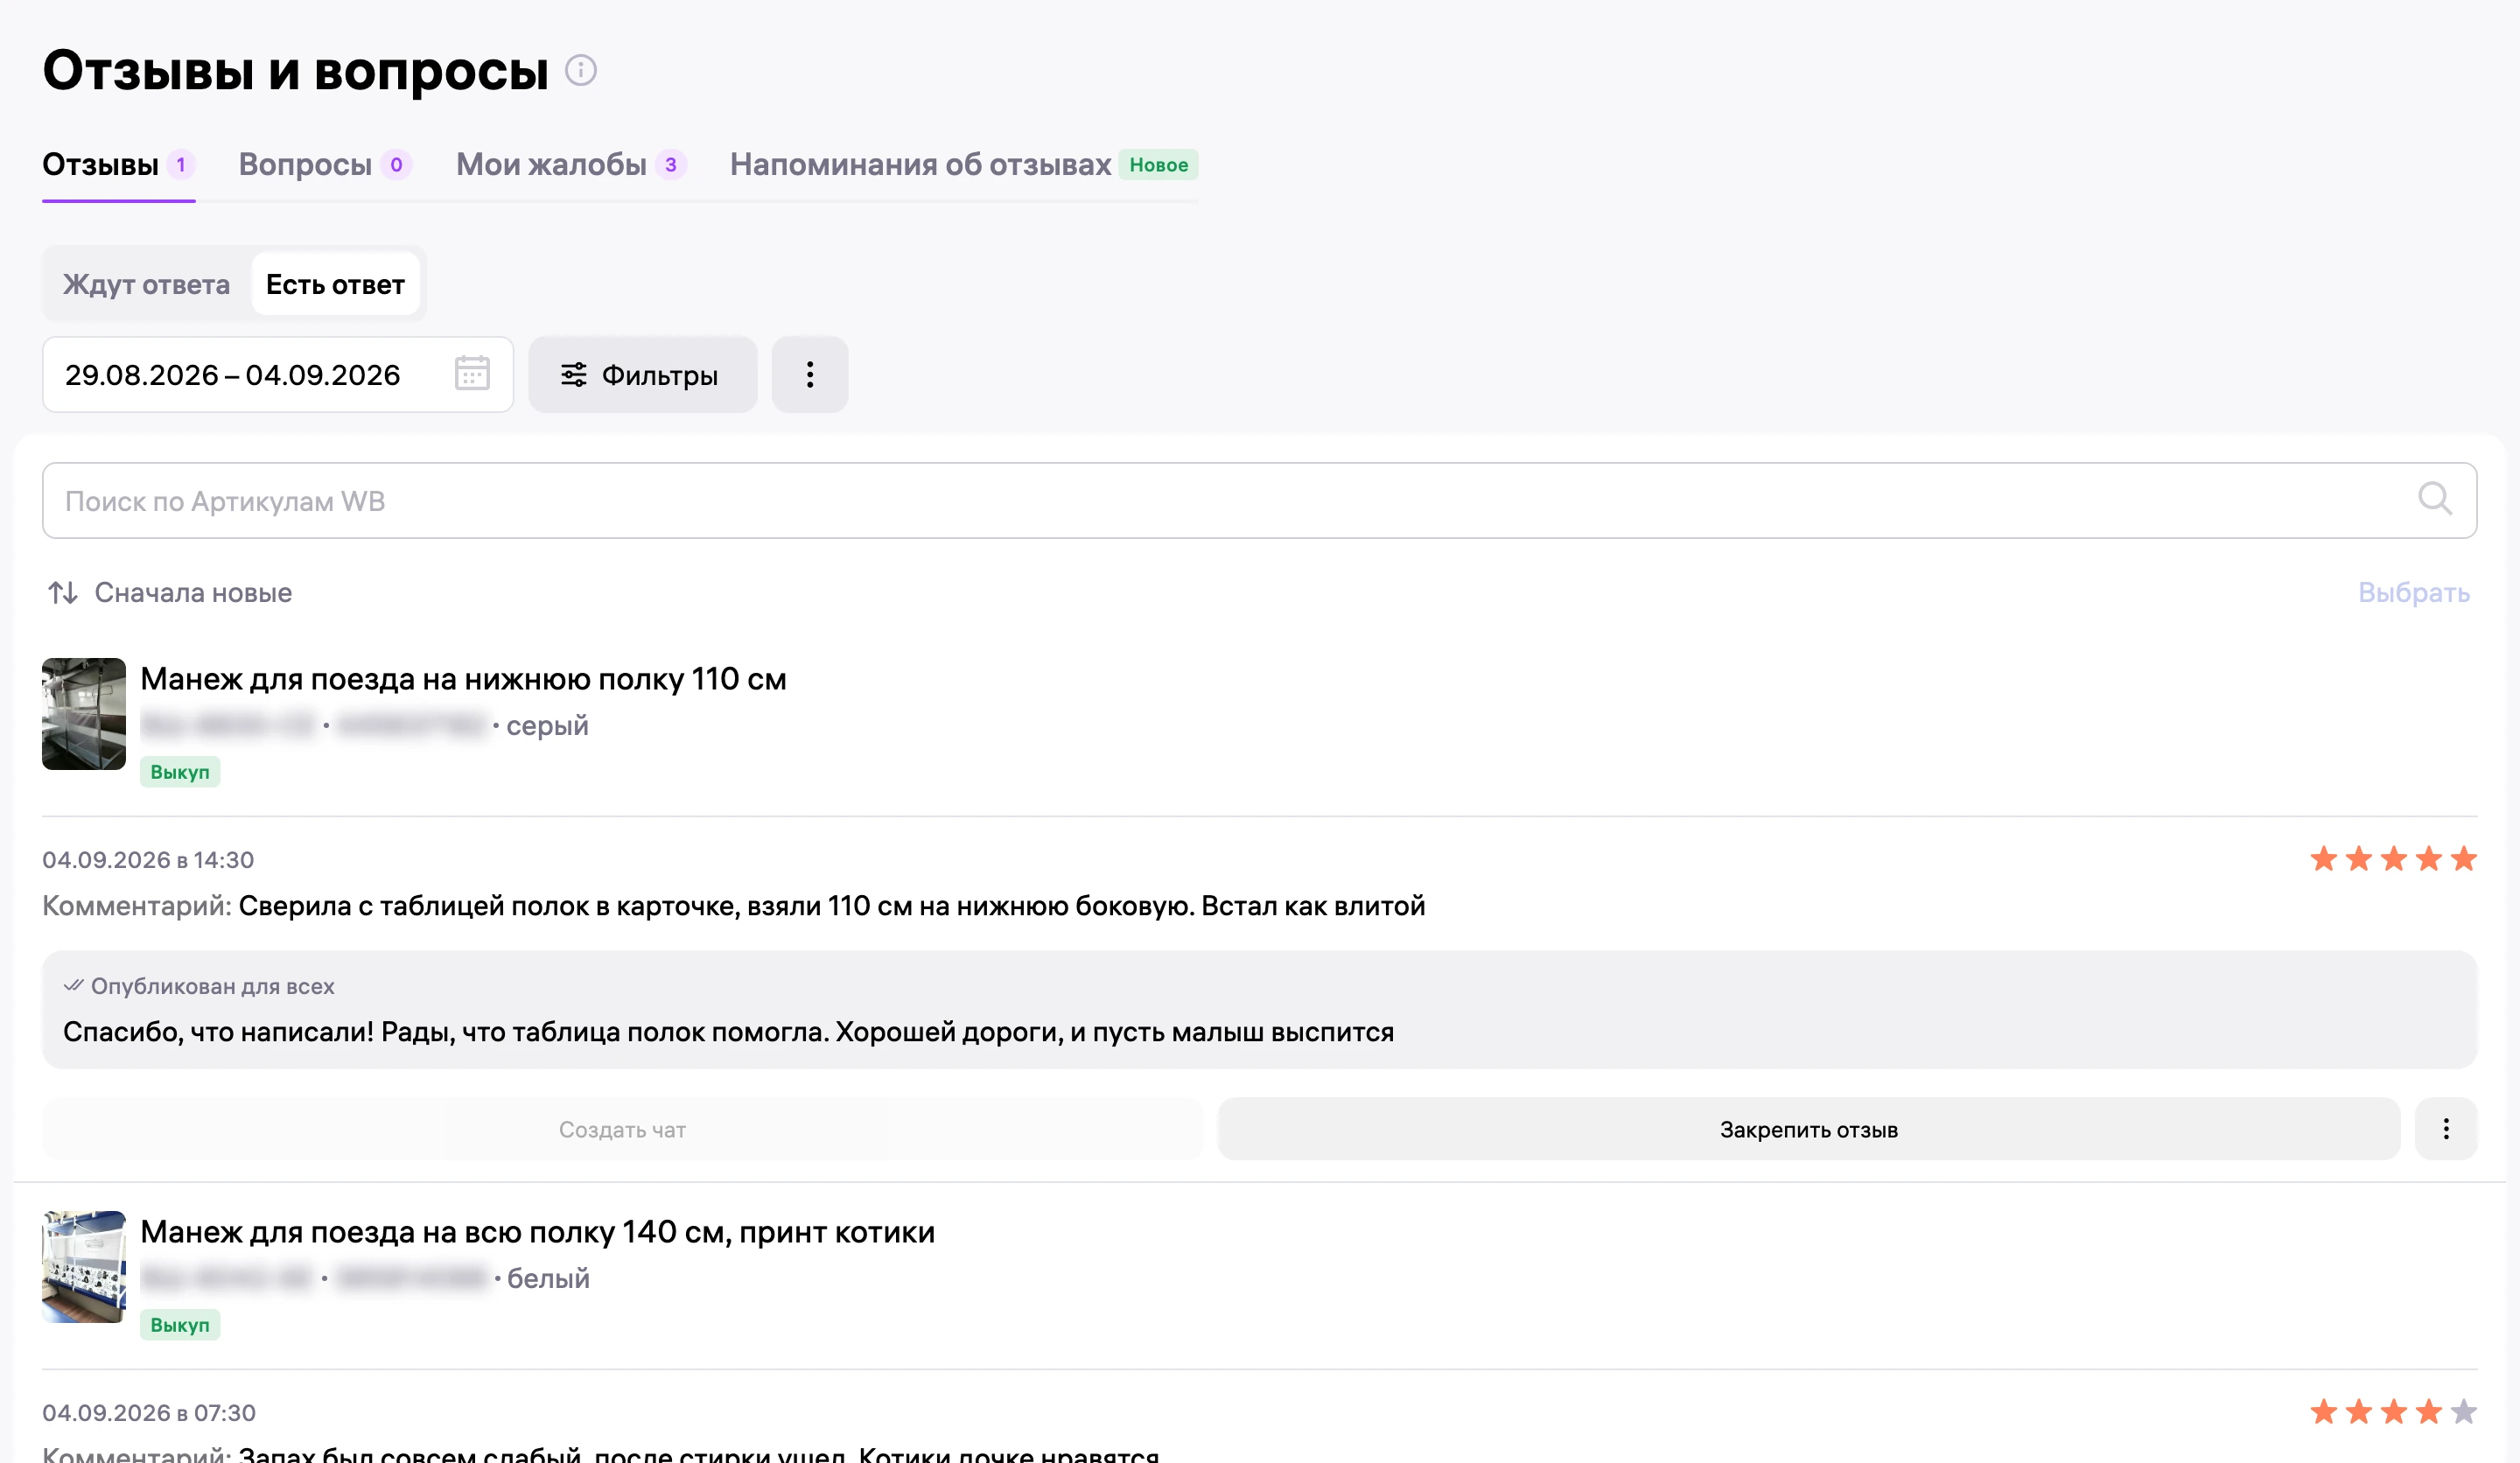Click the Выбрать link
This screenshot has width=2520, height=1463.
point(2413,592)
